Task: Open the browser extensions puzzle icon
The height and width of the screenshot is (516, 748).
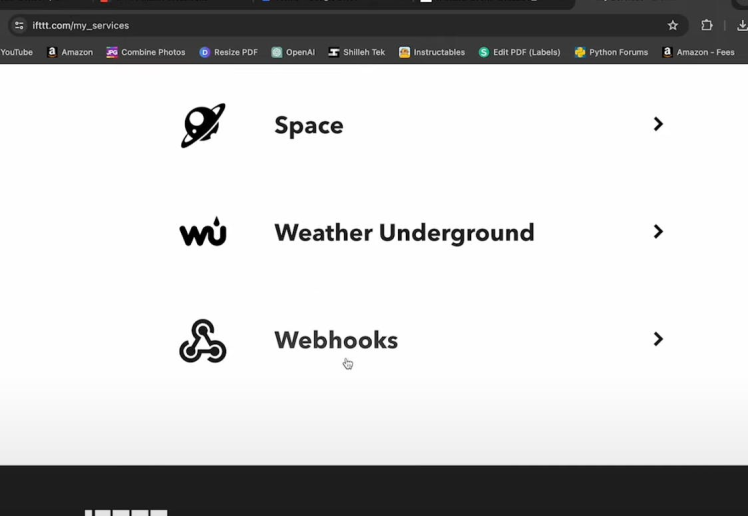Action: point(706,25)
